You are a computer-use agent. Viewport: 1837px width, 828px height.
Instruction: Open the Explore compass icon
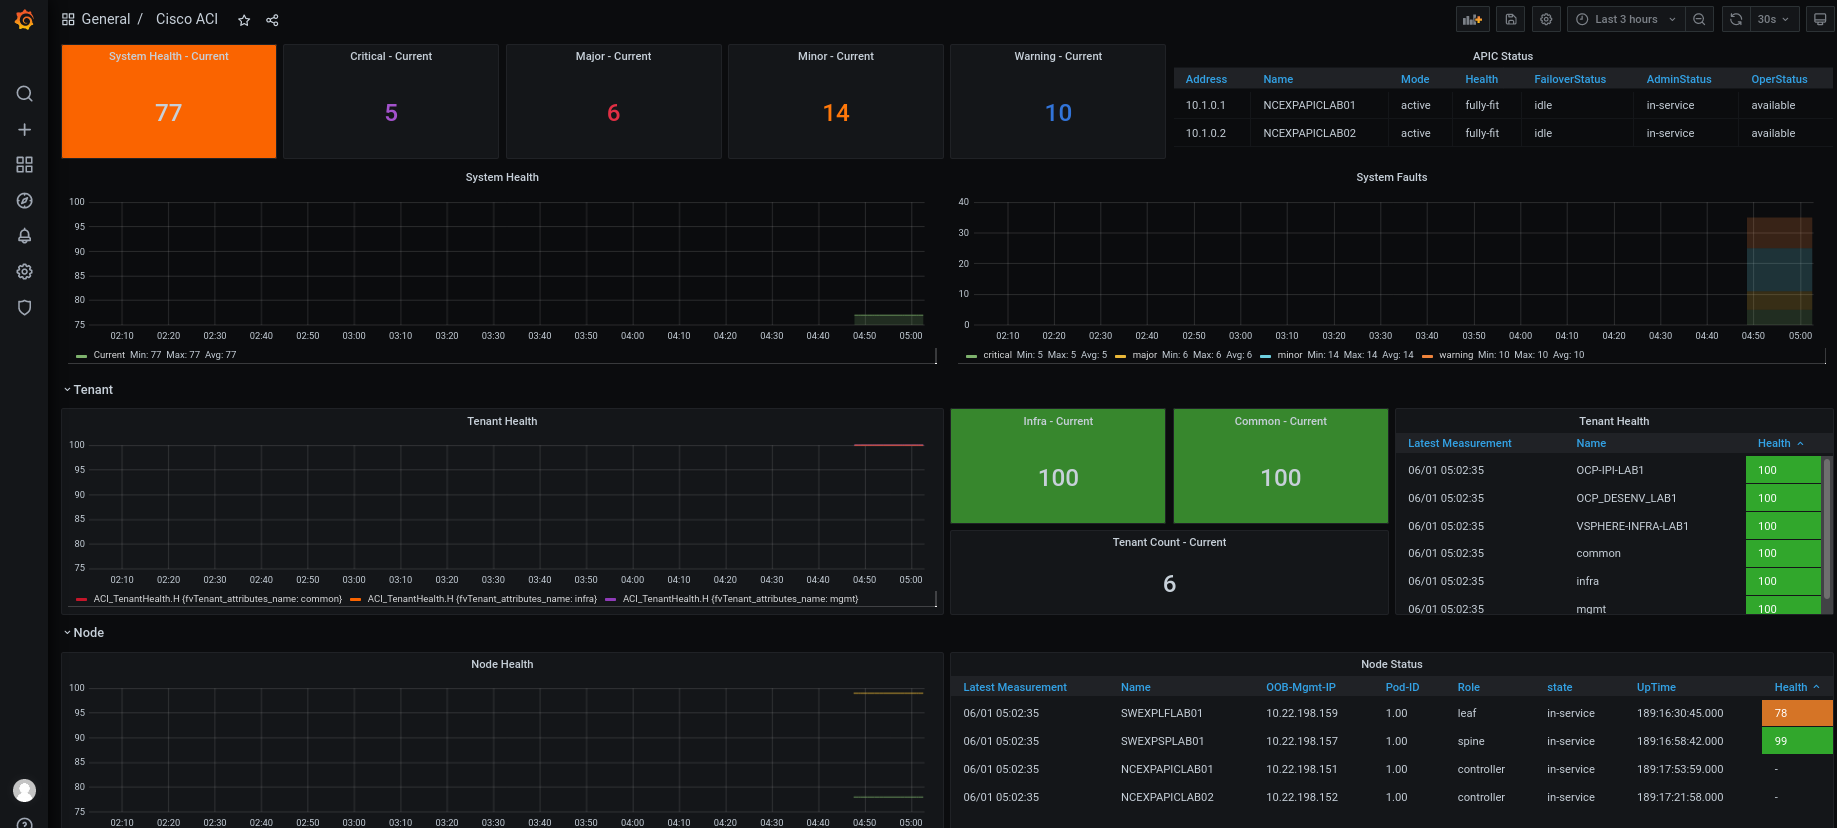pos(25,201)
